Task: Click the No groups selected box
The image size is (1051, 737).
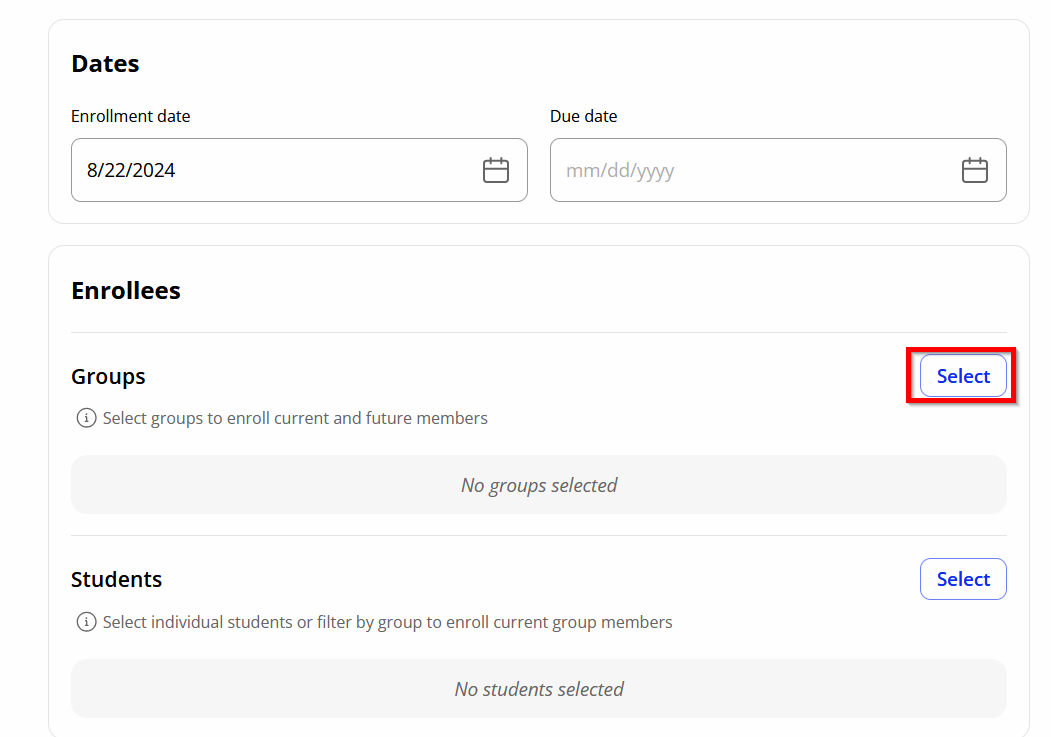Action: [x=538, y=485]
